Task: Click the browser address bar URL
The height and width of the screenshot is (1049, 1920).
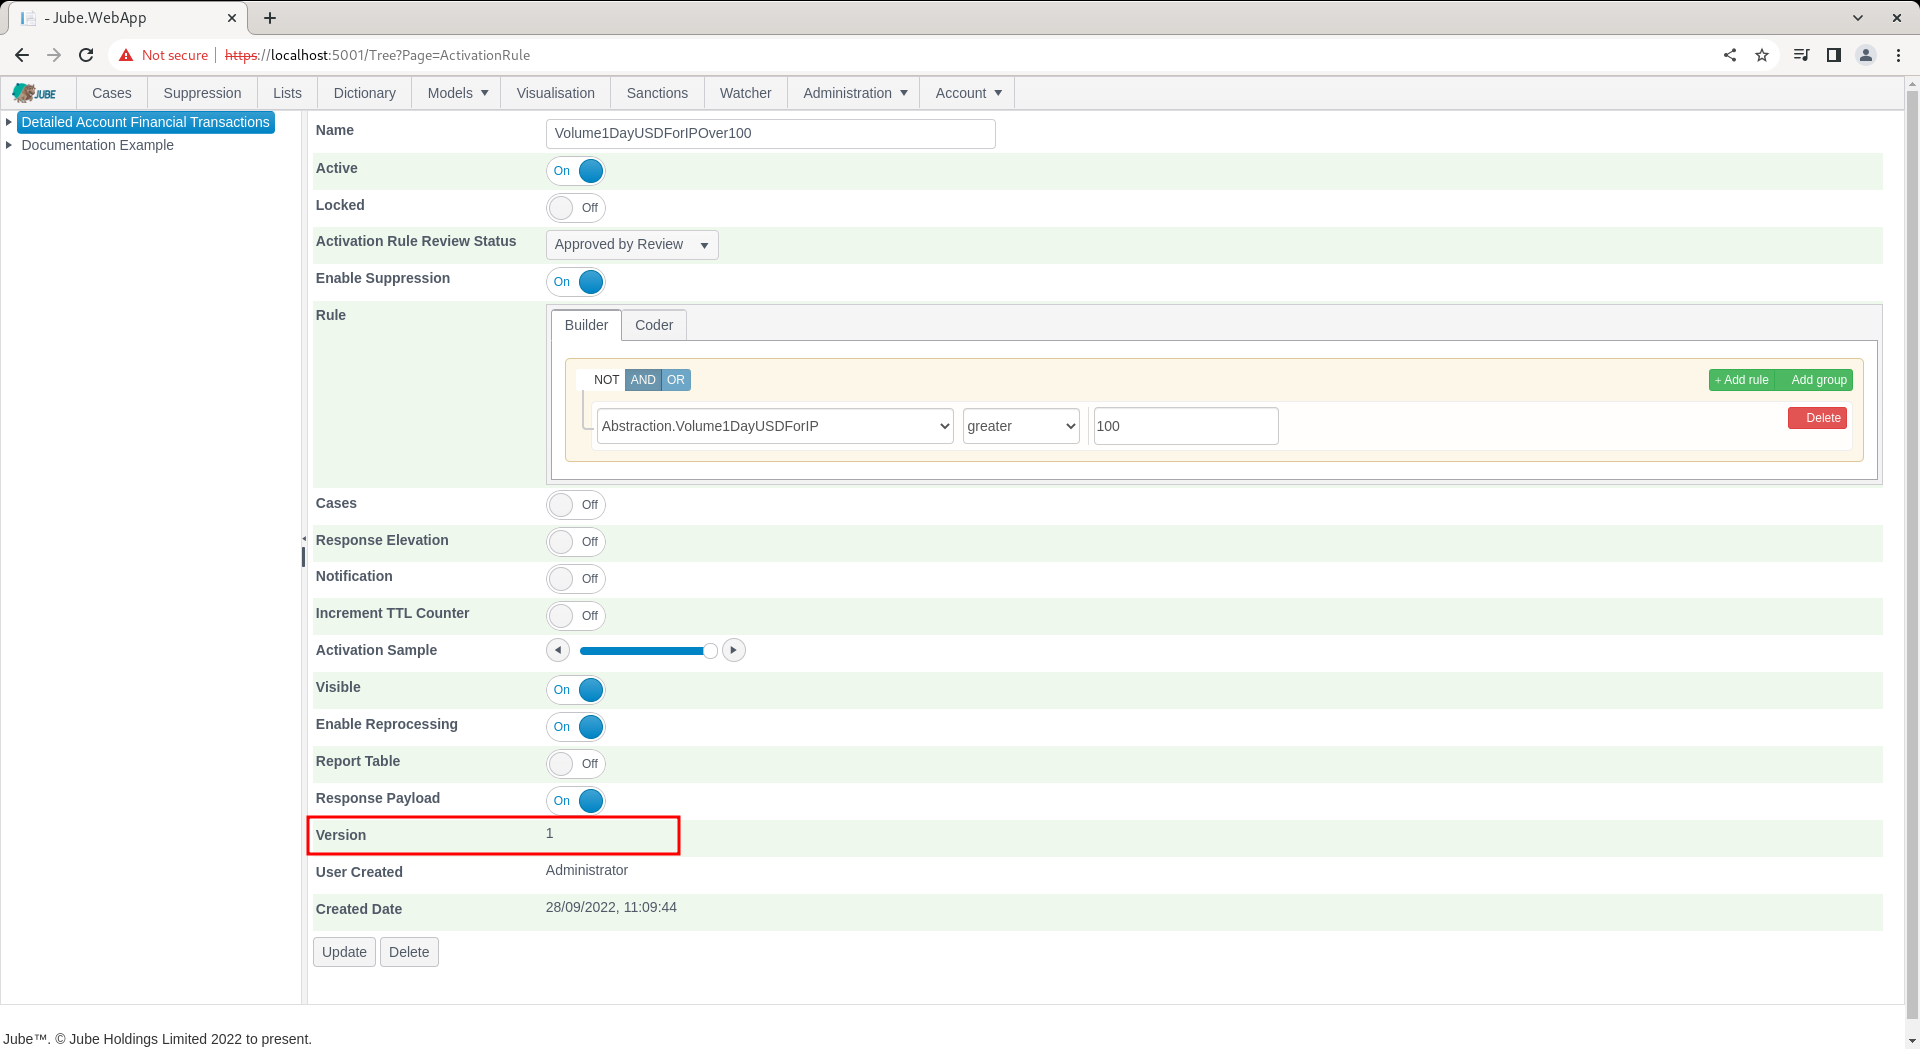Action: pos(378,55)
